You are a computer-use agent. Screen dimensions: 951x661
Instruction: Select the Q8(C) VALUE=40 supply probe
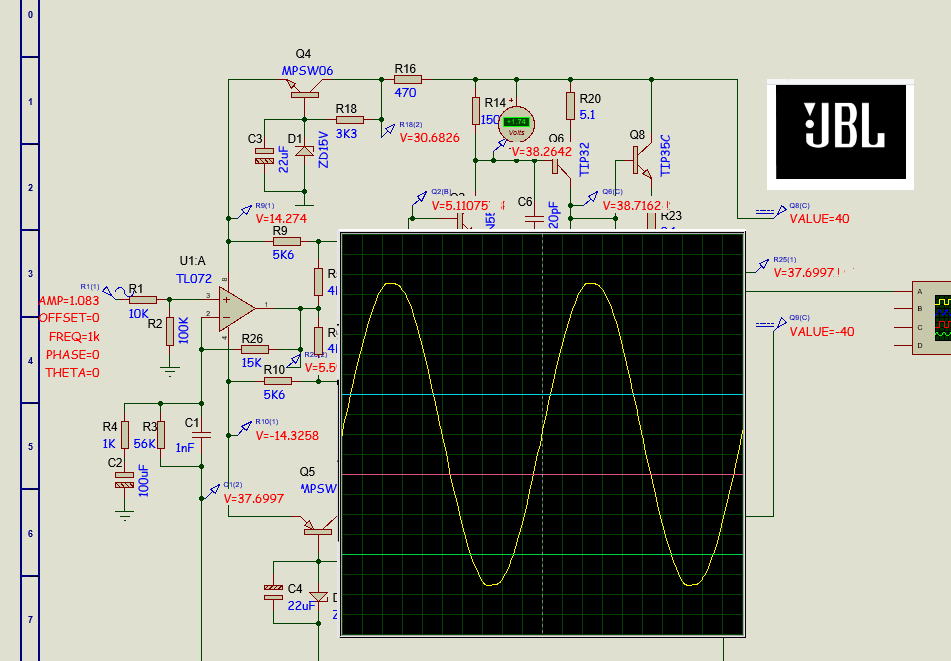tap(819, 218)
